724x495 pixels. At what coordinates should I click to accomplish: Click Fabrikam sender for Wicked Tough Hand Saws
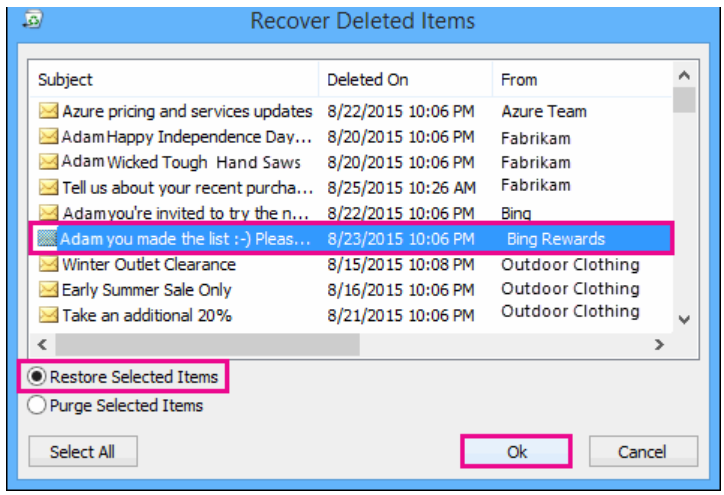pos(536,162)
